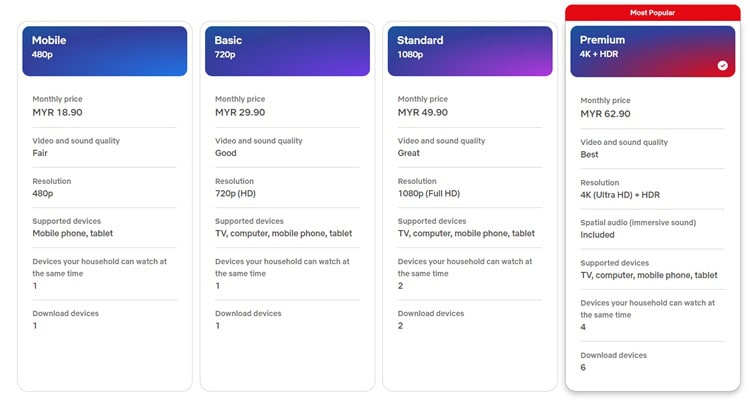
Task: Click Mobile phone, tablet supported devices text
Action: [x=73, y=233]
